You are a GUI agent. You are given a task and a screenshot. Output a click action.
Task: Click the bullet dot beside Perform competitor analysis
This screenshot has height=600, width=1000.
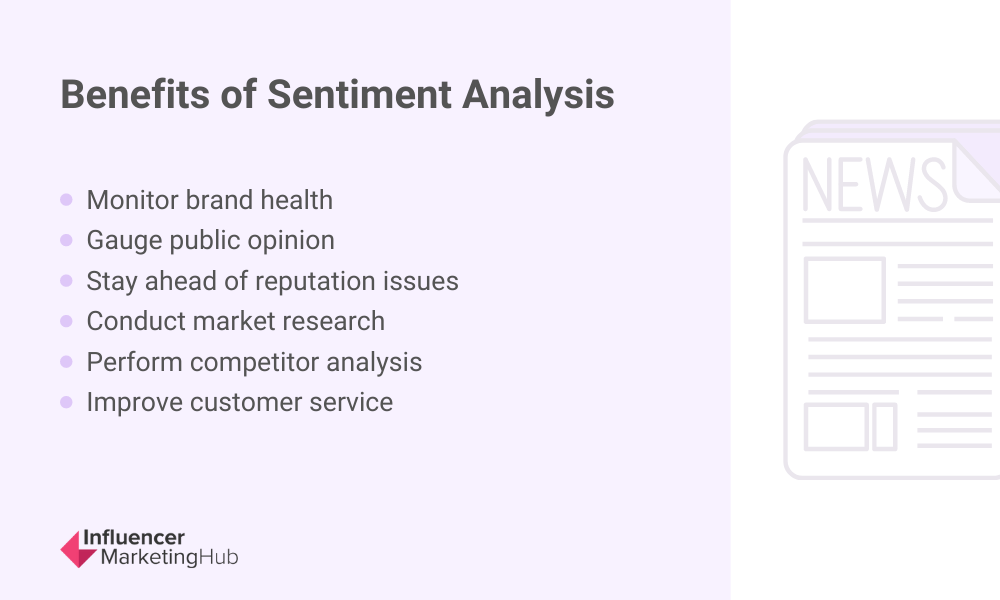coord(66,362)
